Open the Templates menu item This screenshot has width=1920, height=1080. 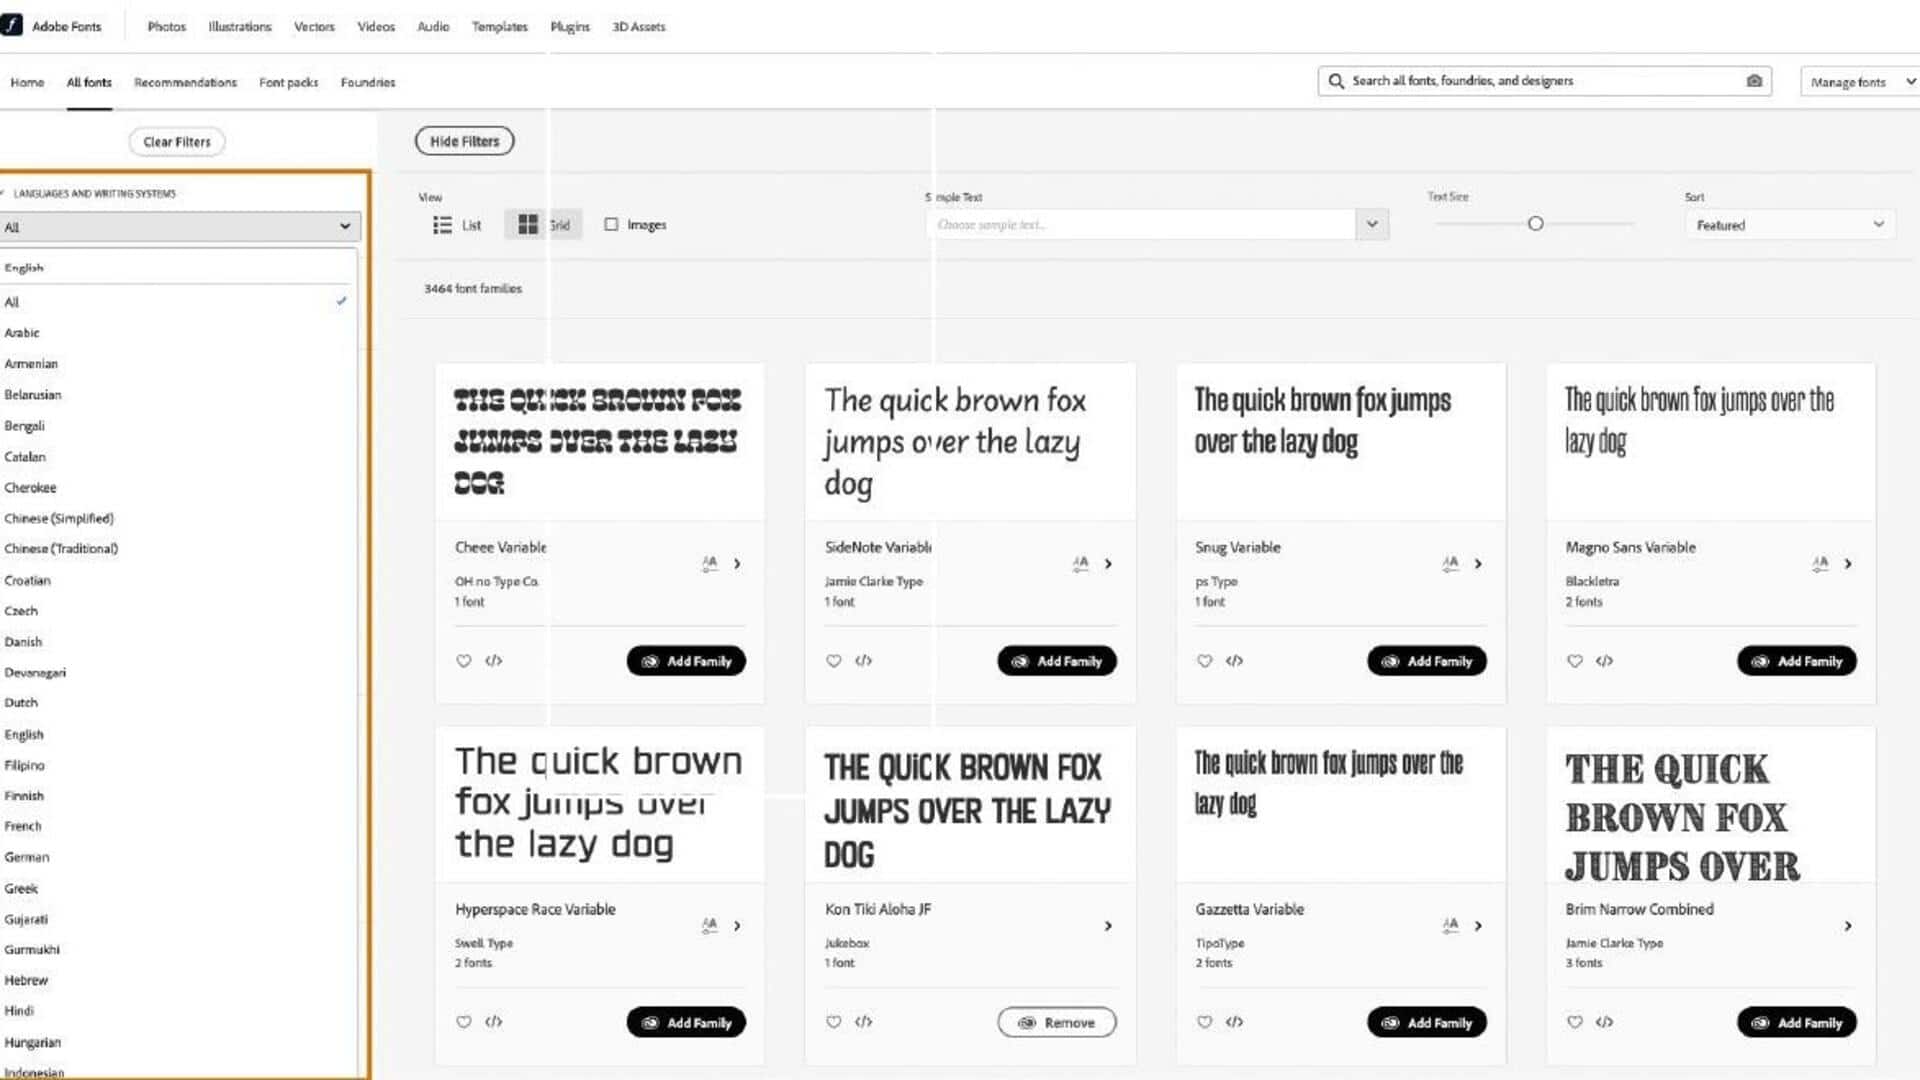click(x=499, y=26)
